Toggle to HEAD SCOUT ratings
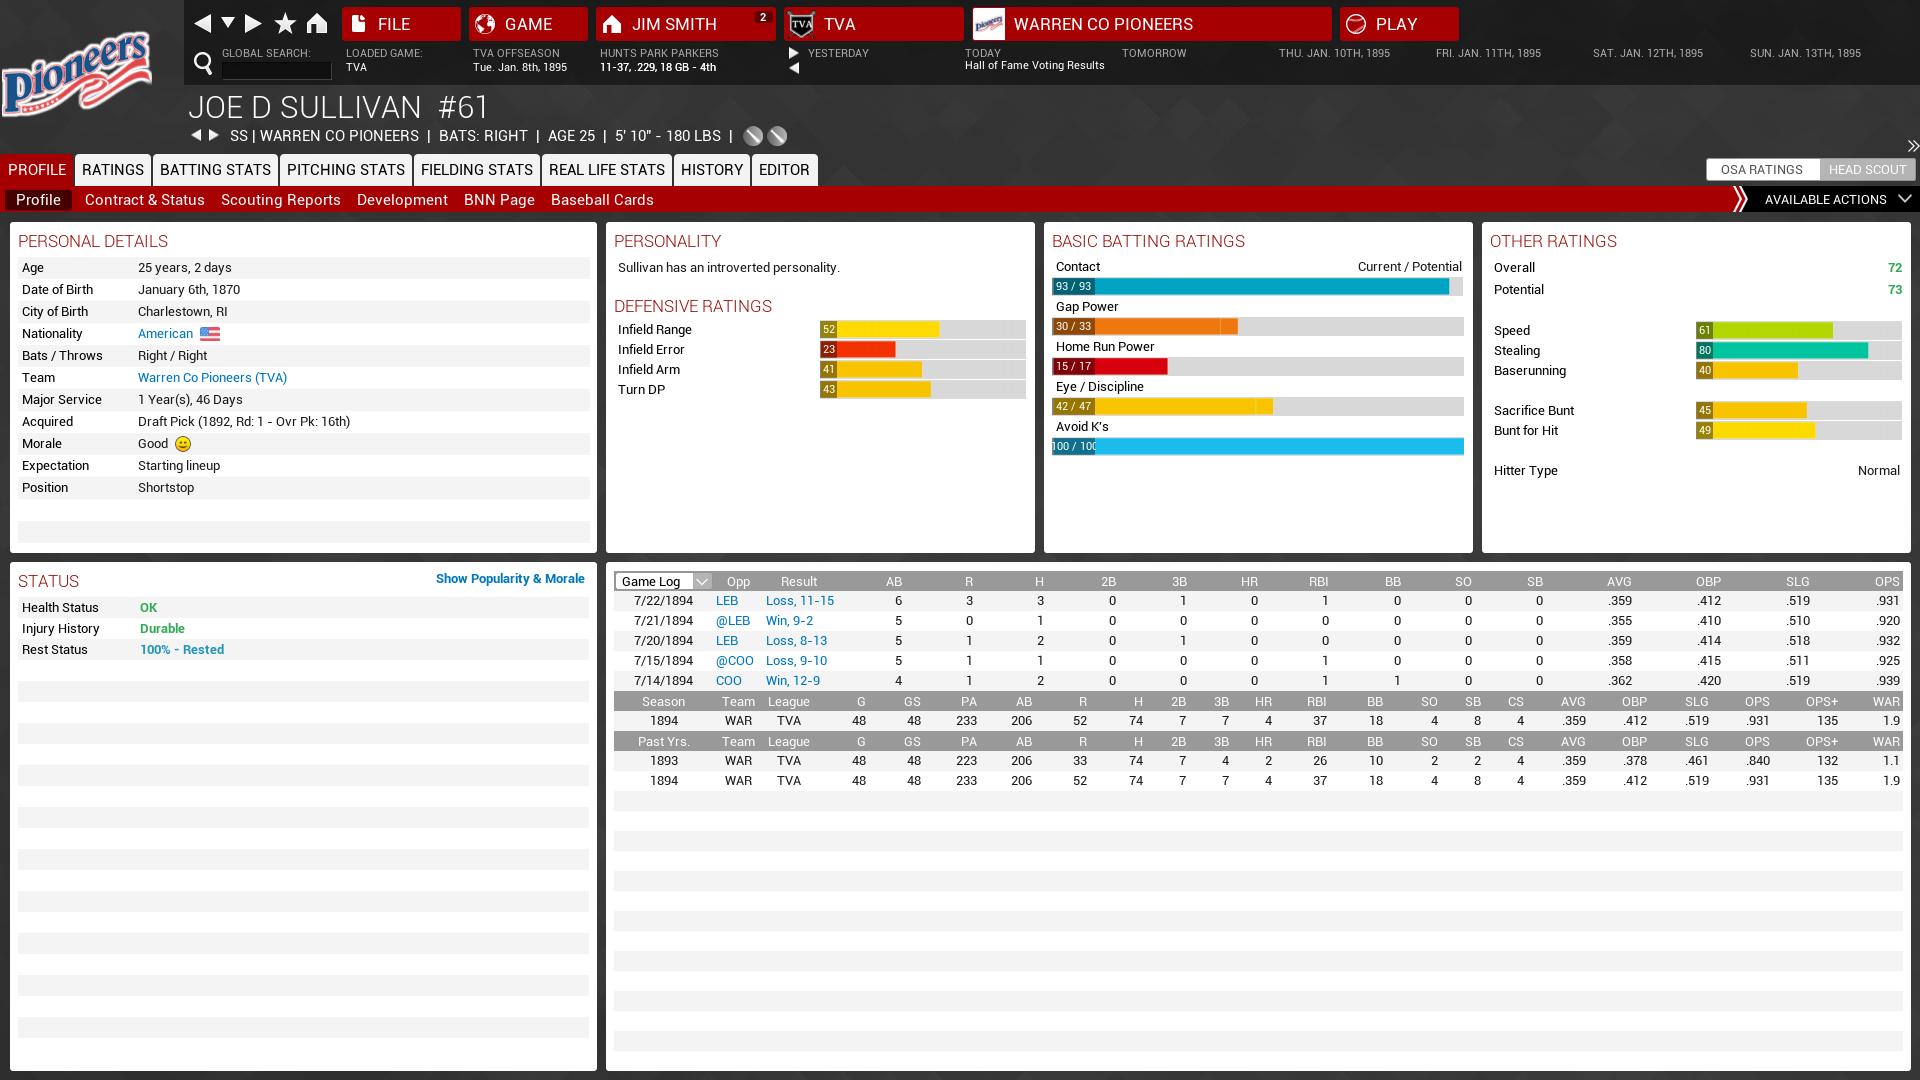This screenshot has width=1920, height=1080. pos(1867,170)
